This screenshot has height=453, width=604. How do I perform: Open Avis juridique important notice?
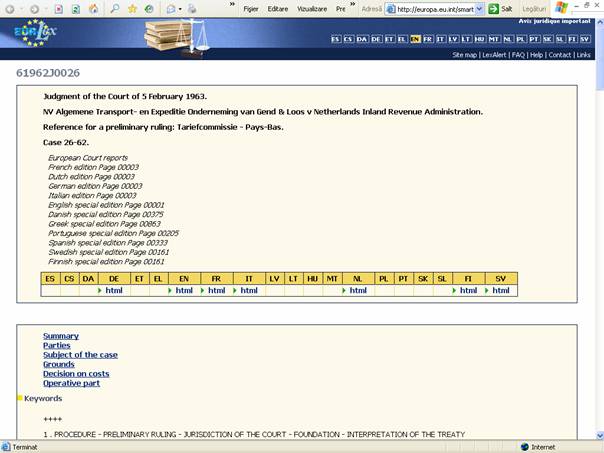click(554, 21)
